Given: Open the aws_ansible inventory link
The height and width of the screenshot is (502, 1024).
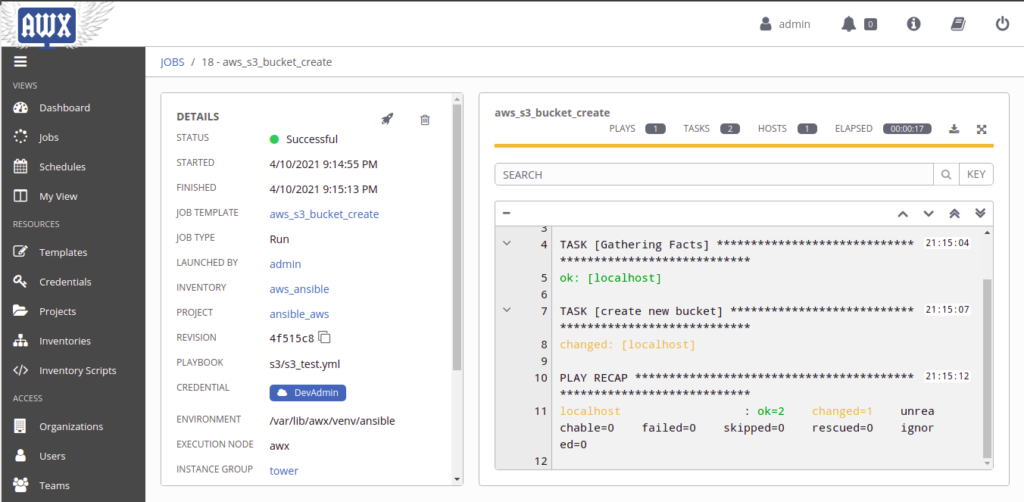Looking at the screenshot, I should pyautogui.click(x=299, y=289).
